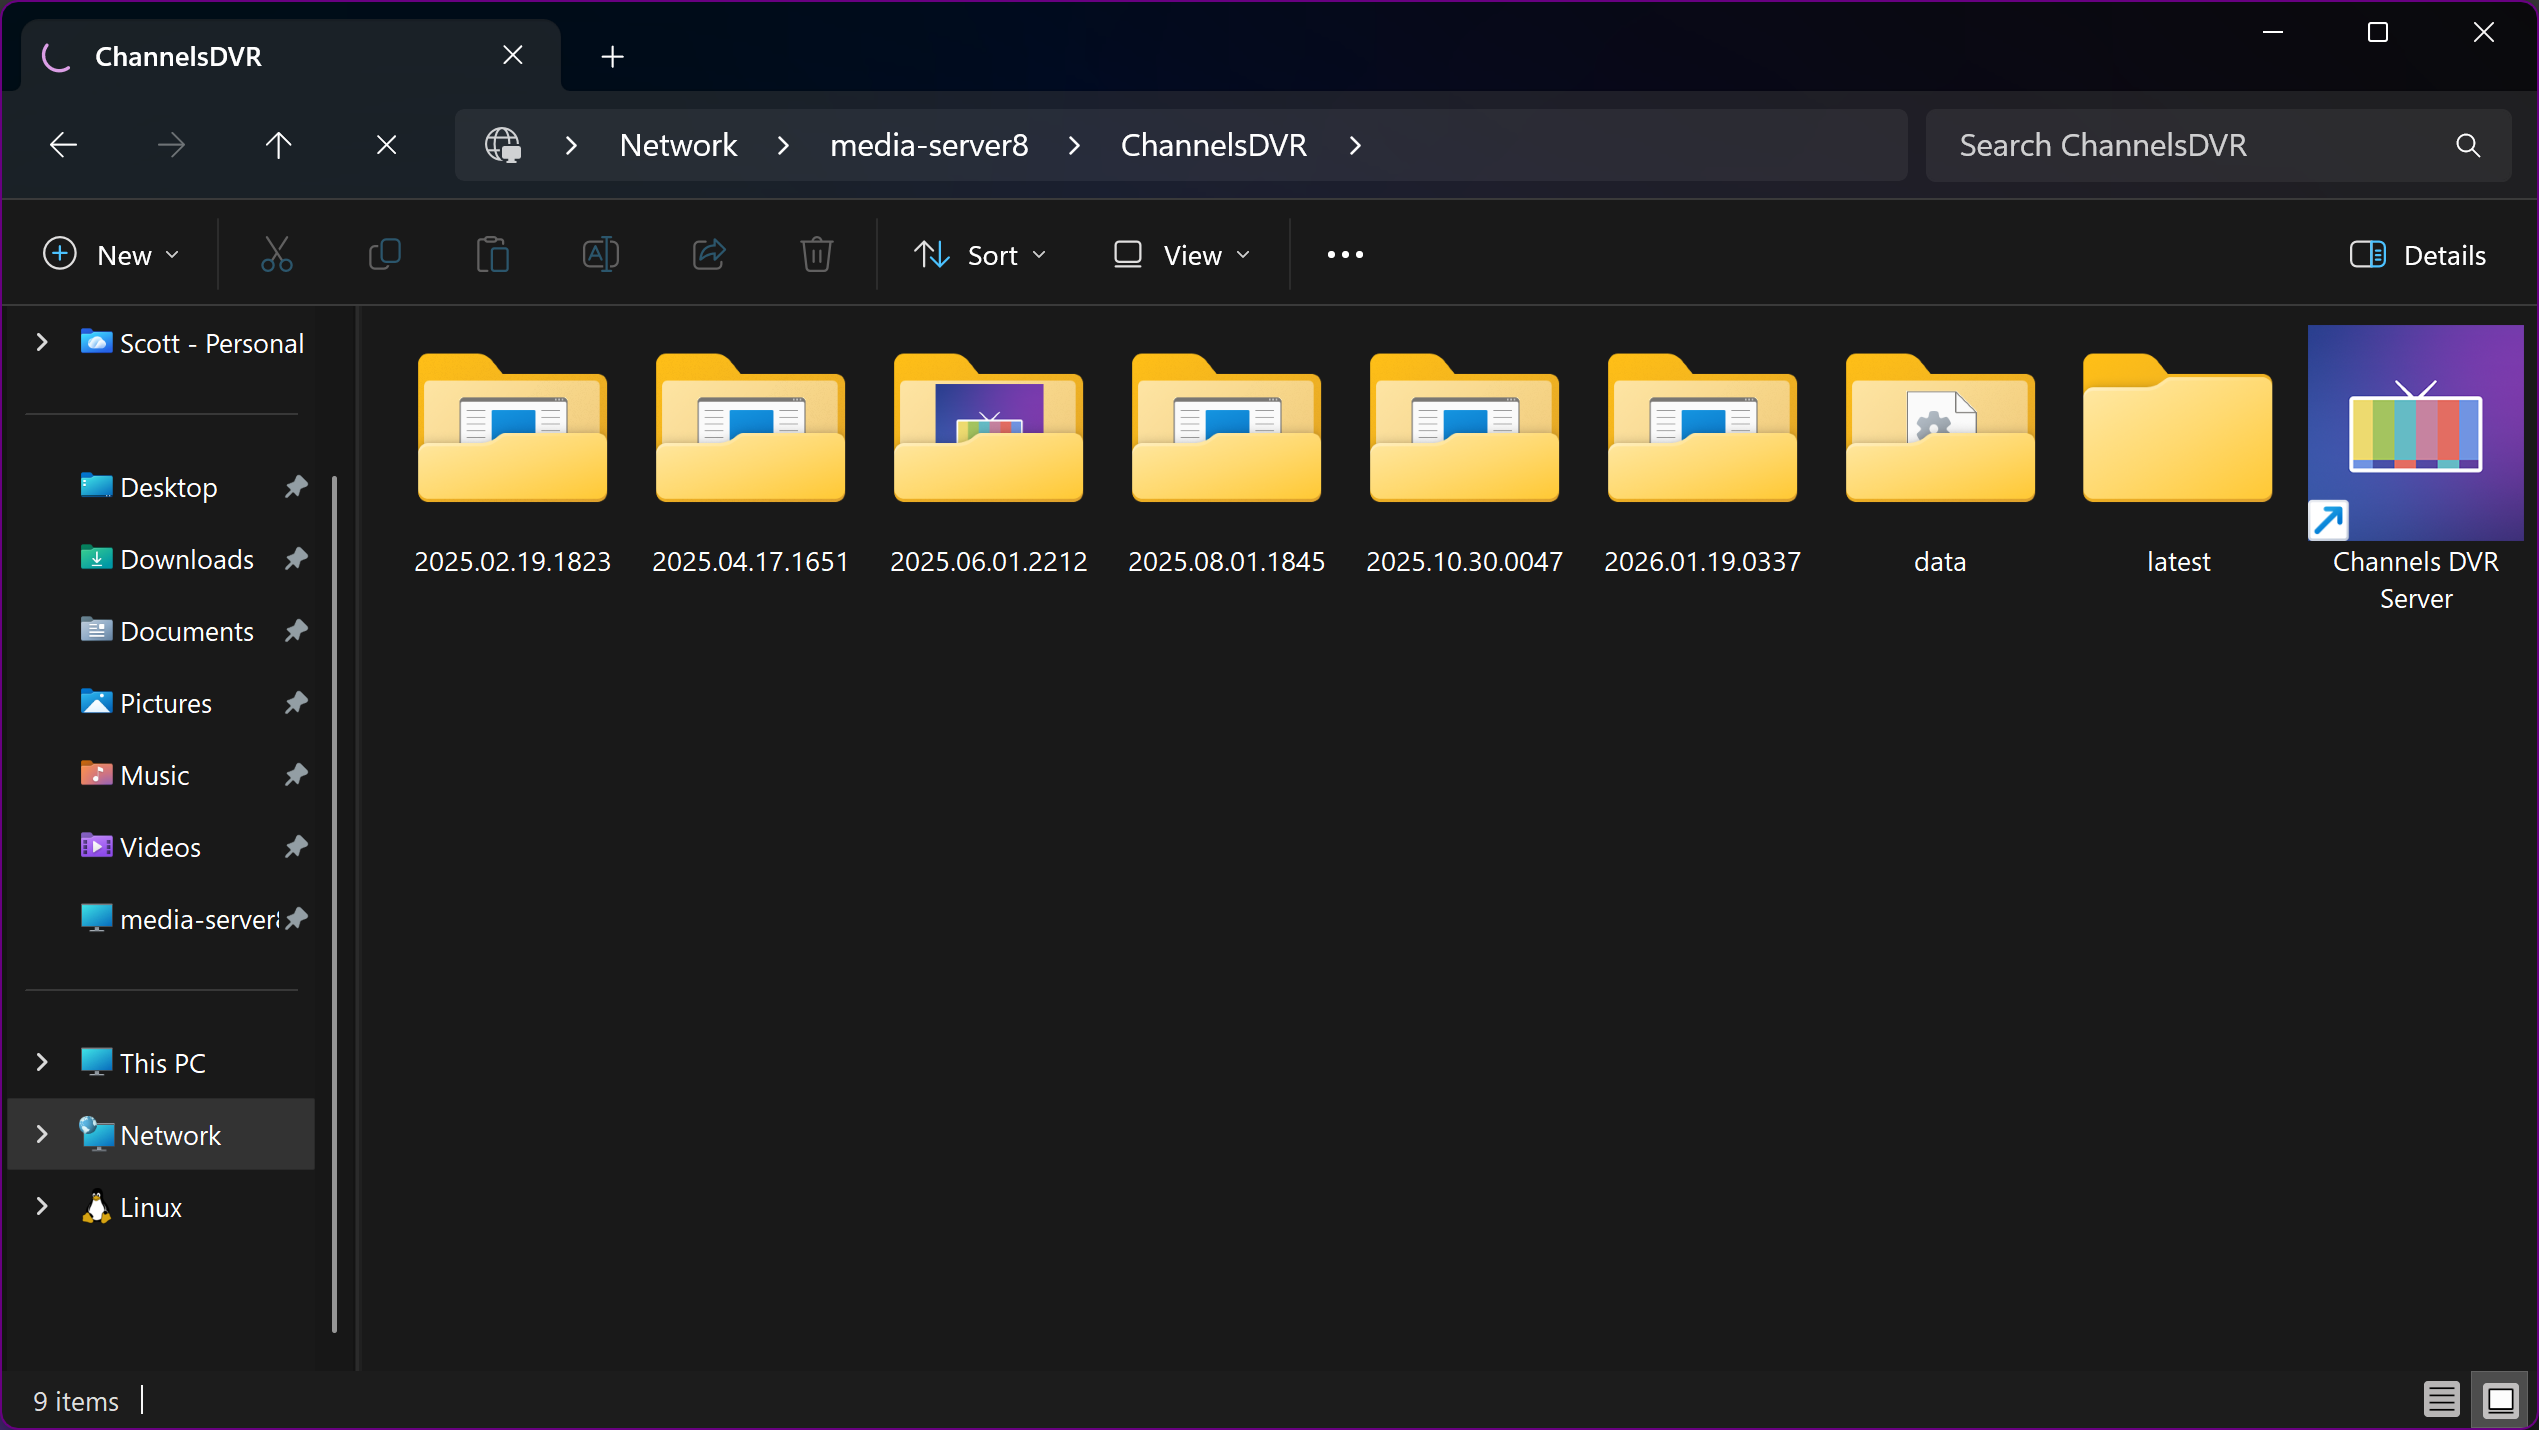This screenshot has width=2539, height=1430.
Task: Click media-server8 in the address breadcrumb
Action: point(928,146)
